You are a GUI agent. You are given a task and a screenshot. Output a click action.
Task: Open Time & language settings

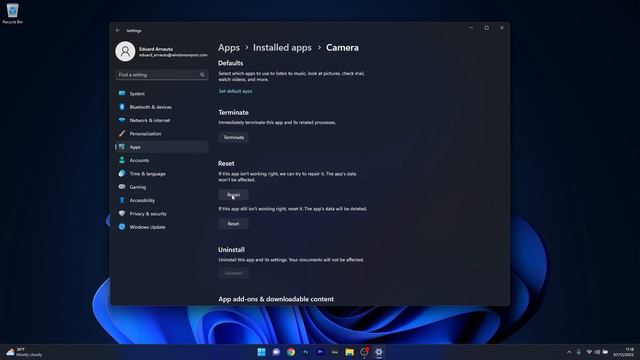[162, 173]
